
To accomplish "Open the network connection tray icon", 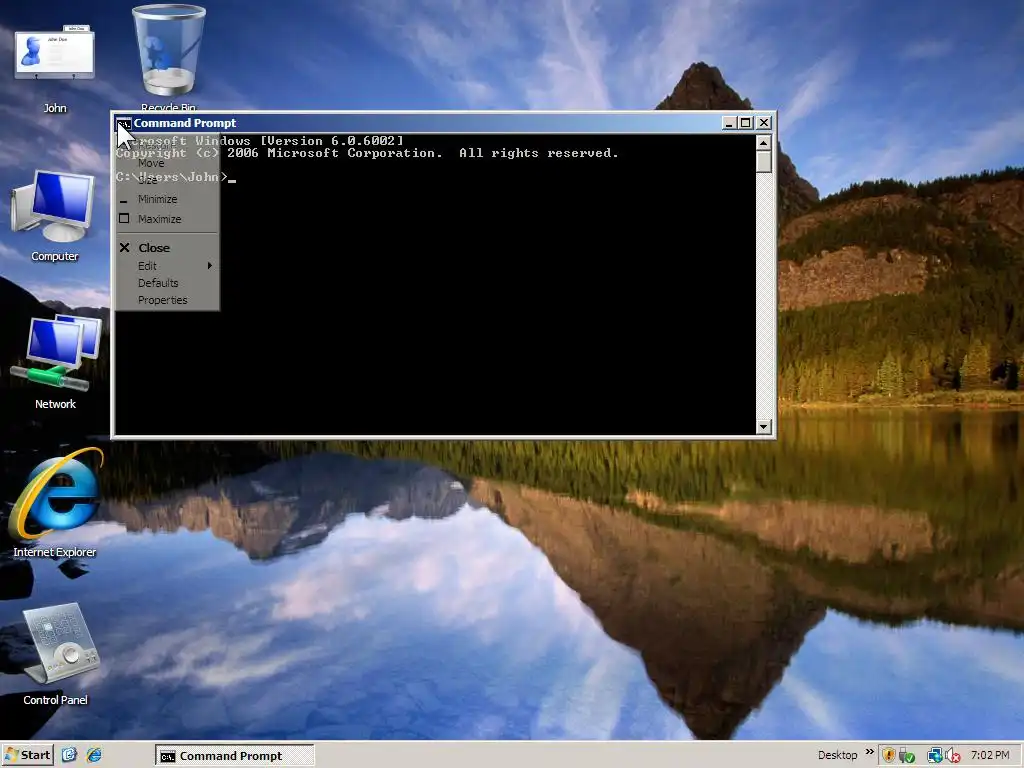I will pyautogui.click(x=935, y=756).
